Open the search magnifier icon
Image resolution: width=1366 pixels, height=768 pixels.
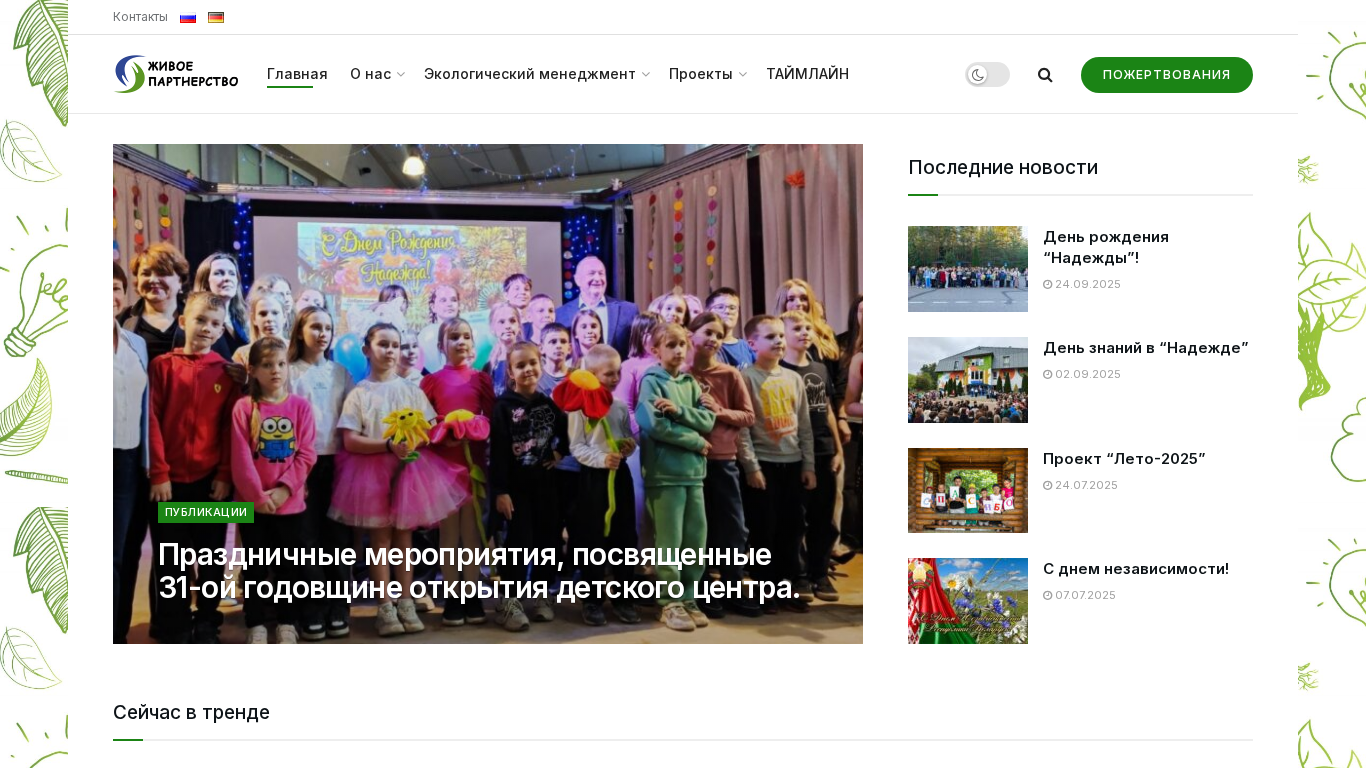click(x=1045, y=75)
